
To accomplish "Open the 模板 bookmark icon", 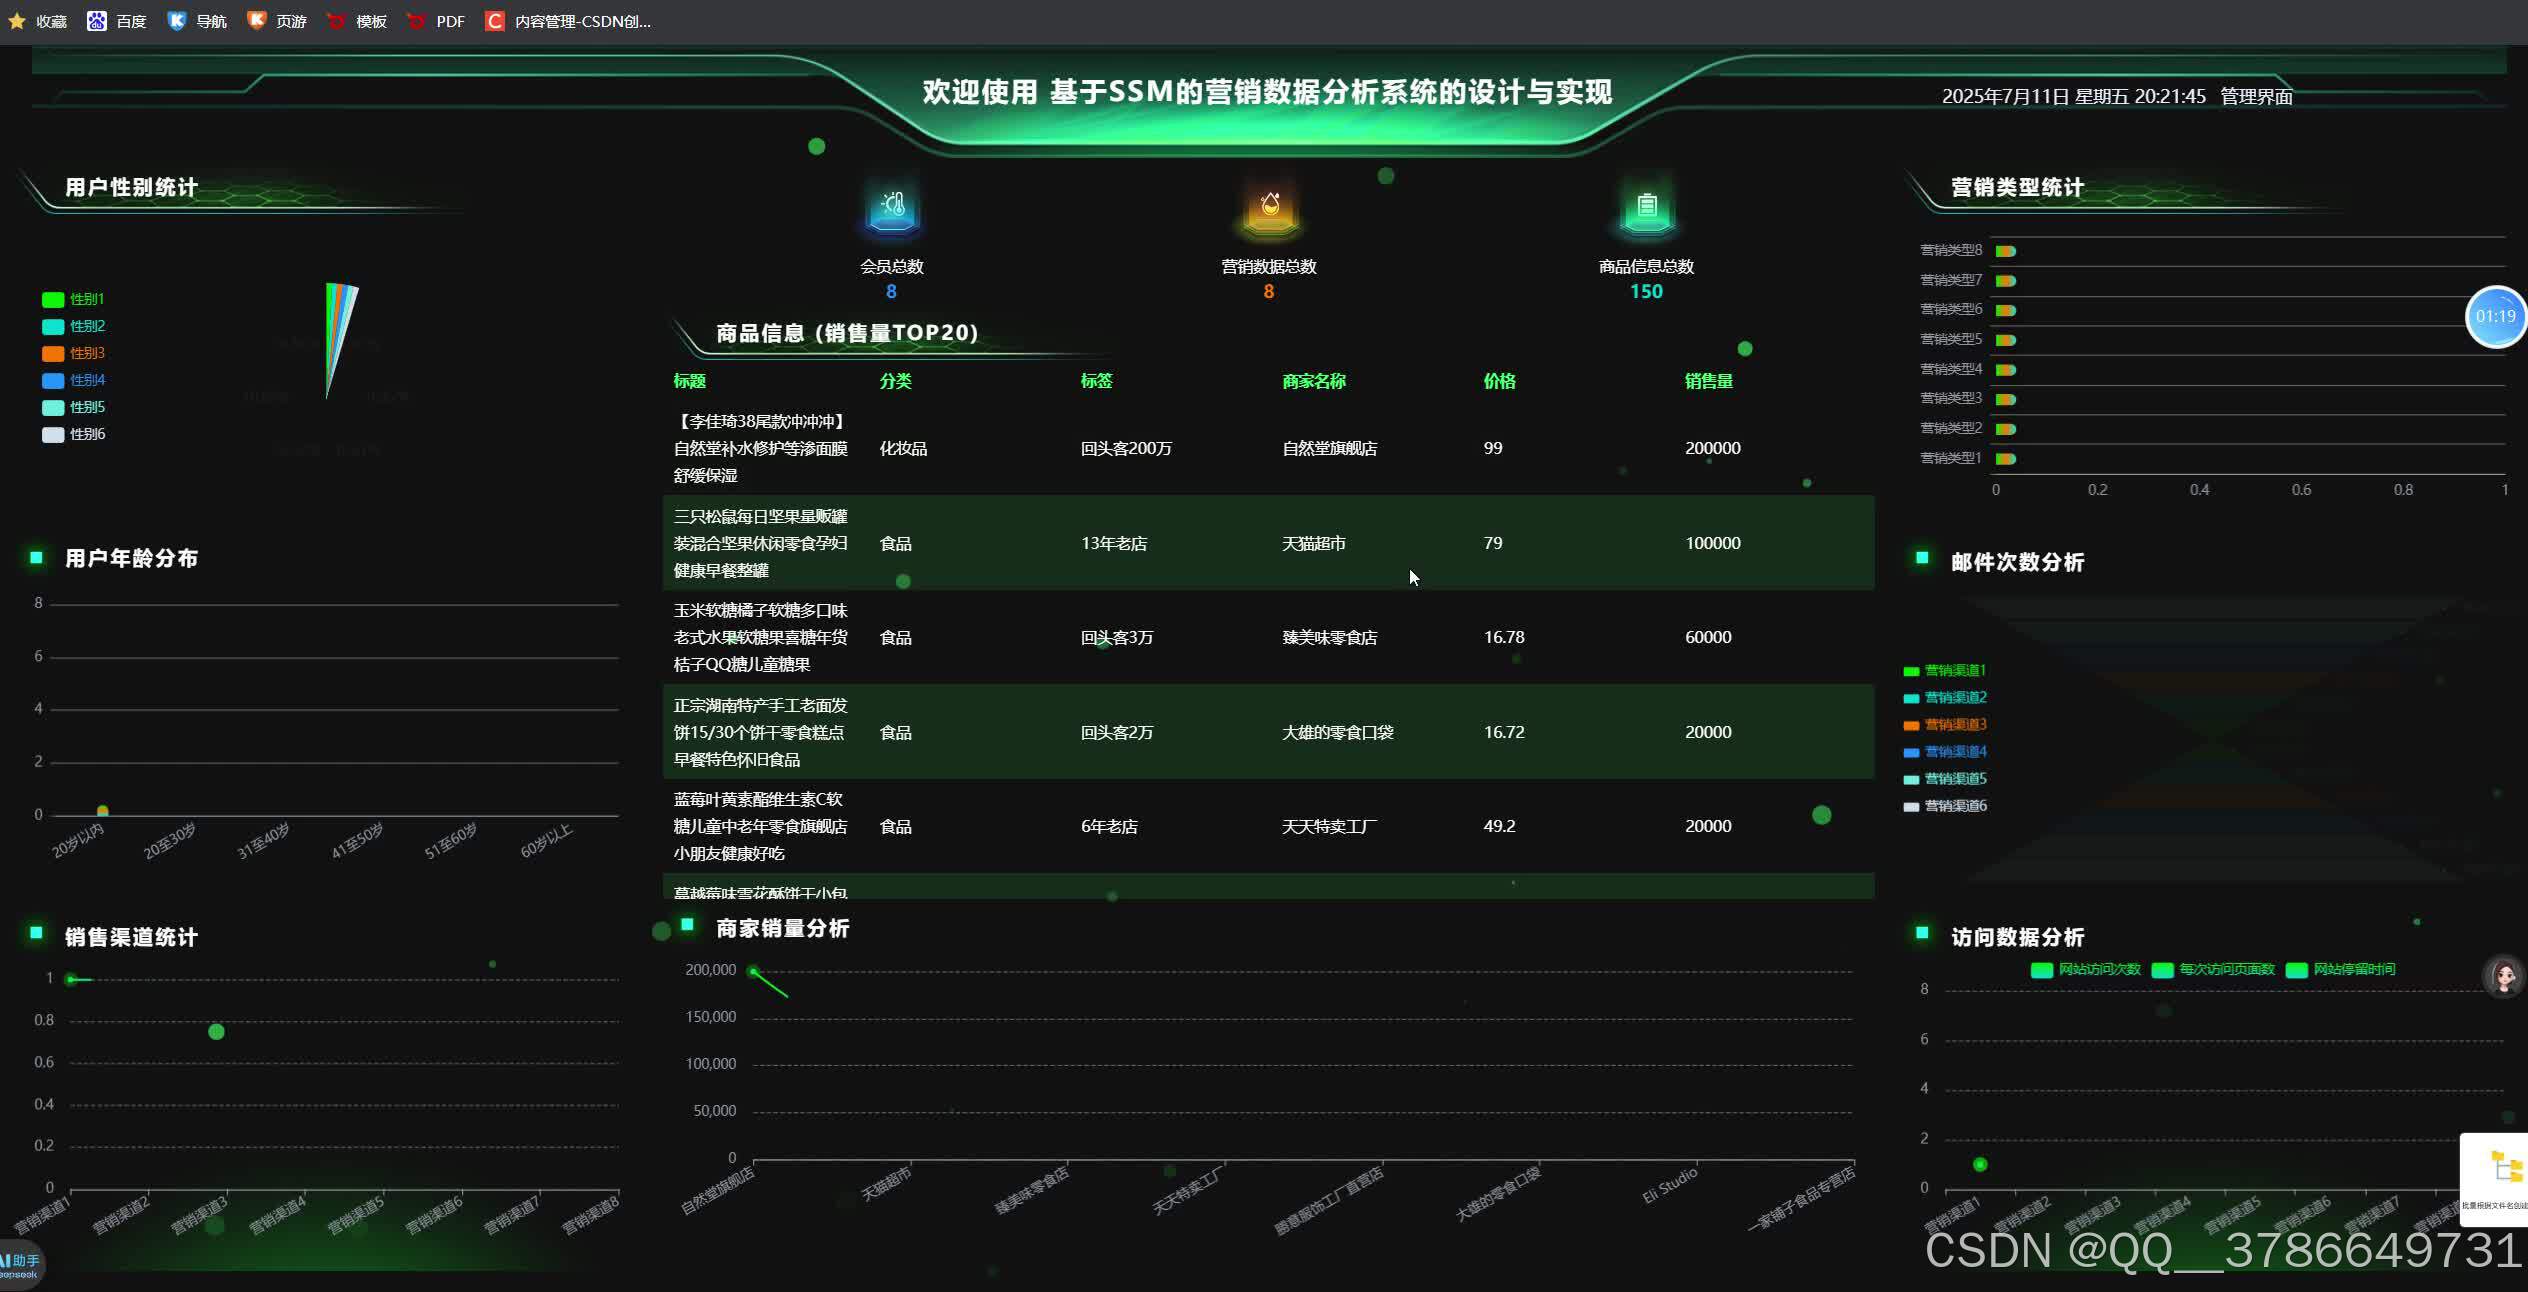I will tap(336, 21).
